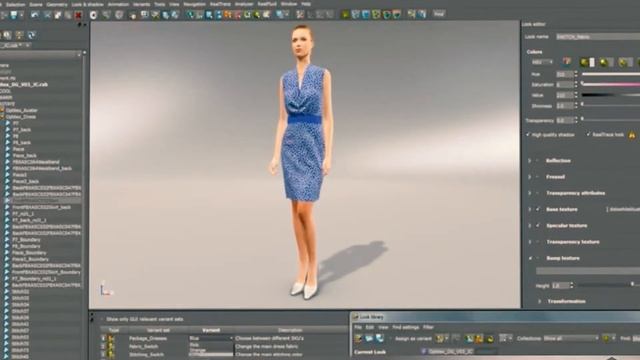Click the Package_Dresses row type icon

point(111,338)
